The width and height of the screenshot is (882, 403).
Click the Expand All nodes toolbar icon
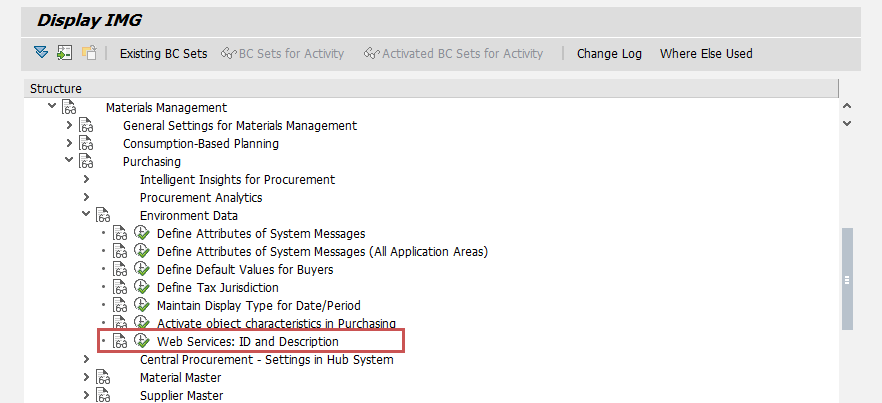[41, 53]
